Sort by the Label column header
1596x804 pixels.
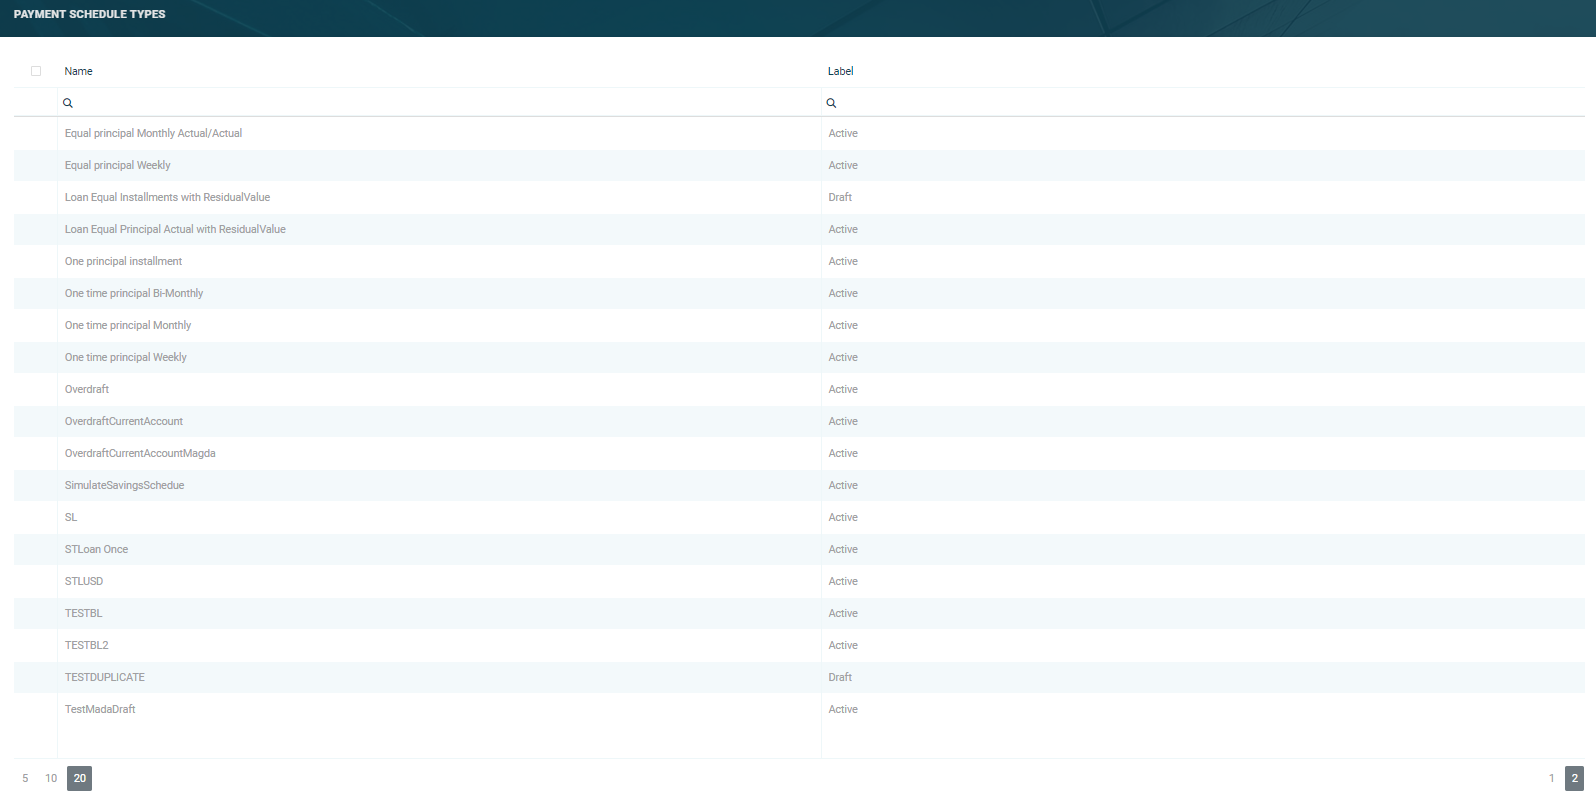[x=841, y=71]
